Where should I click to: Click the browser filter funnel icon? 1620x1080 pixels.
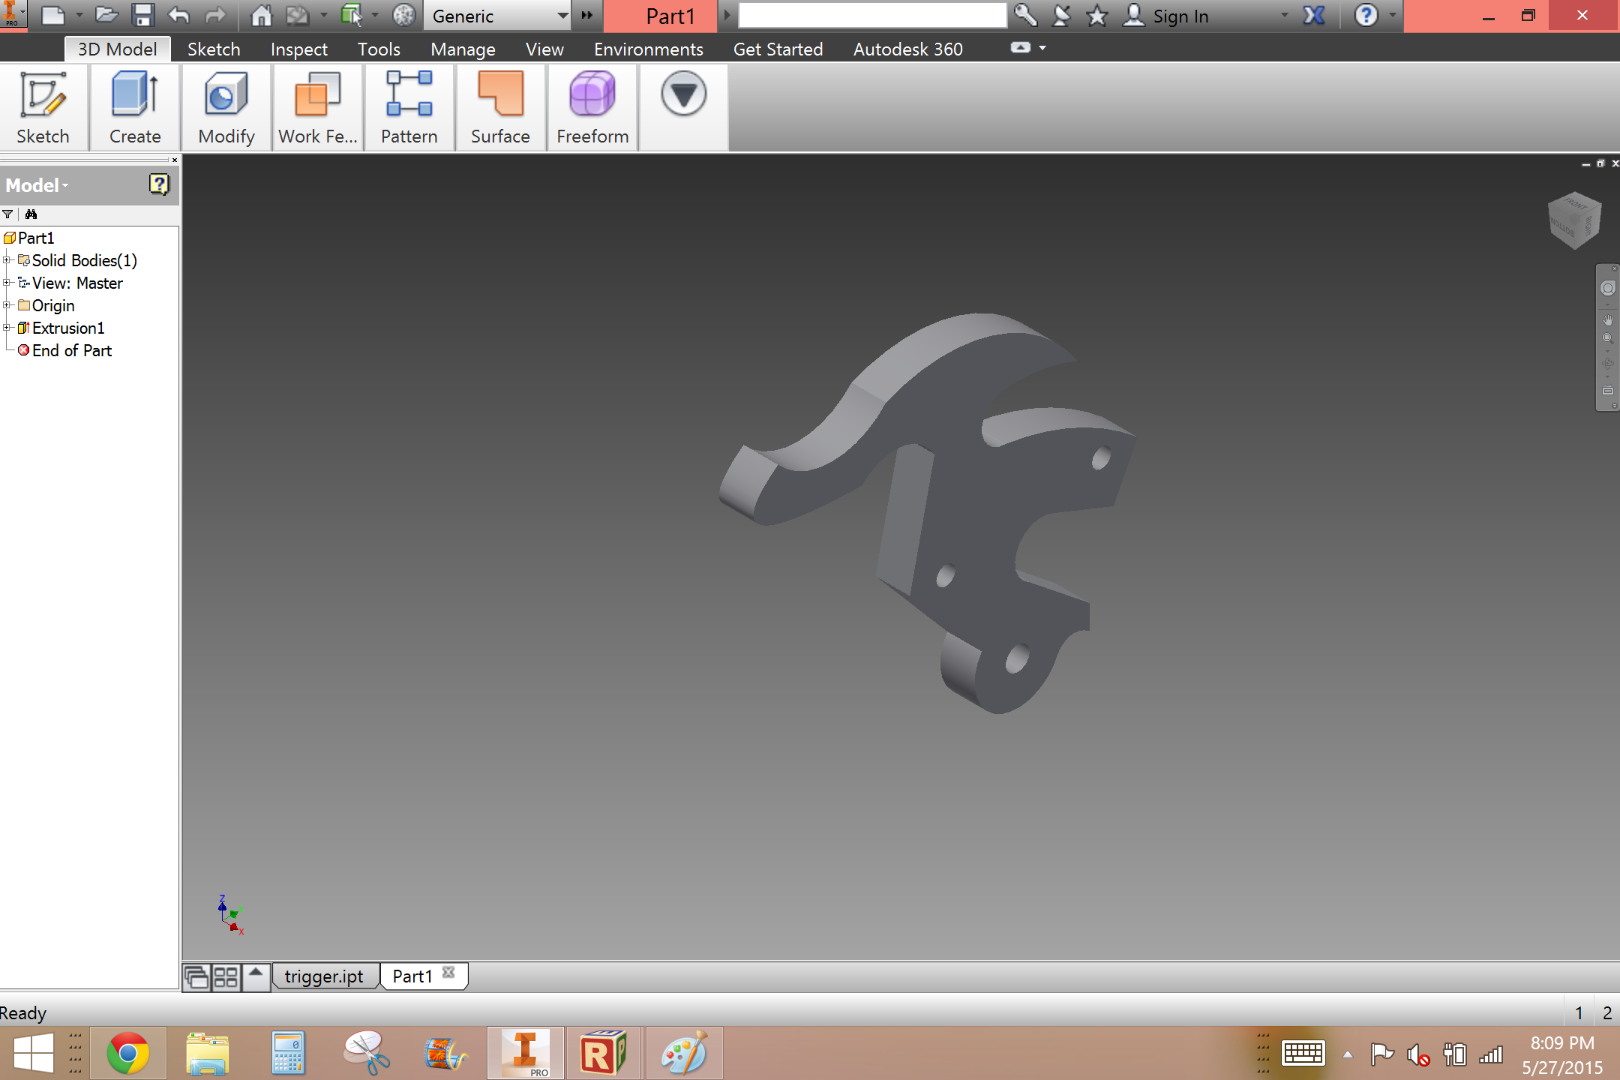pos(8,214)
